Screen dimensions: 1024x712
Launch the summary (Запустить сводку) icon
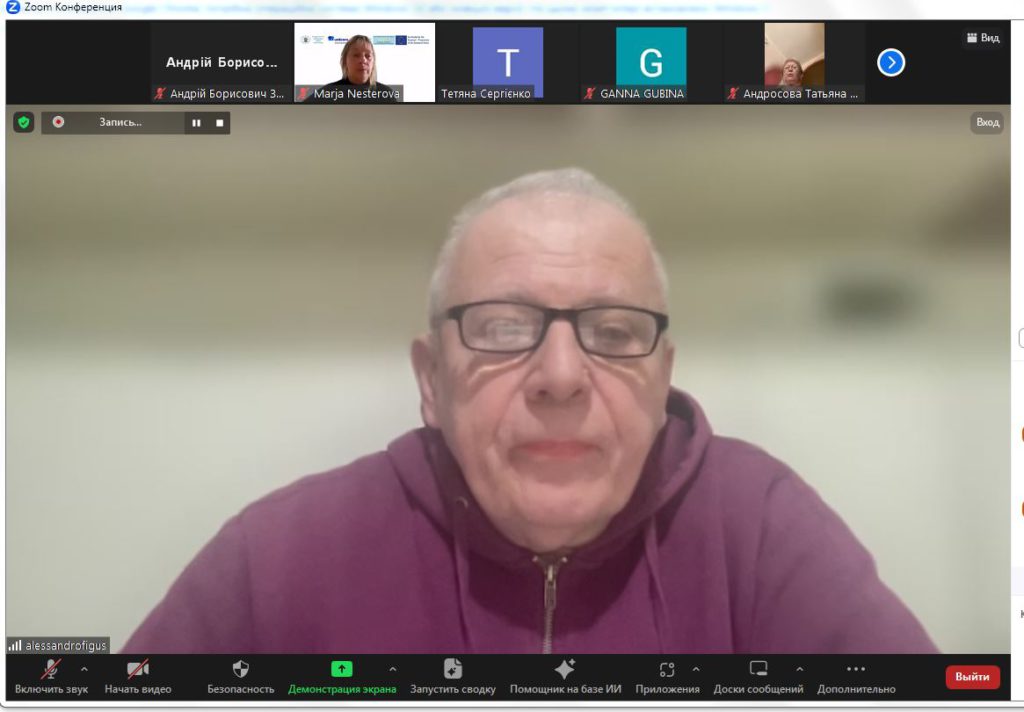point(452,670)
